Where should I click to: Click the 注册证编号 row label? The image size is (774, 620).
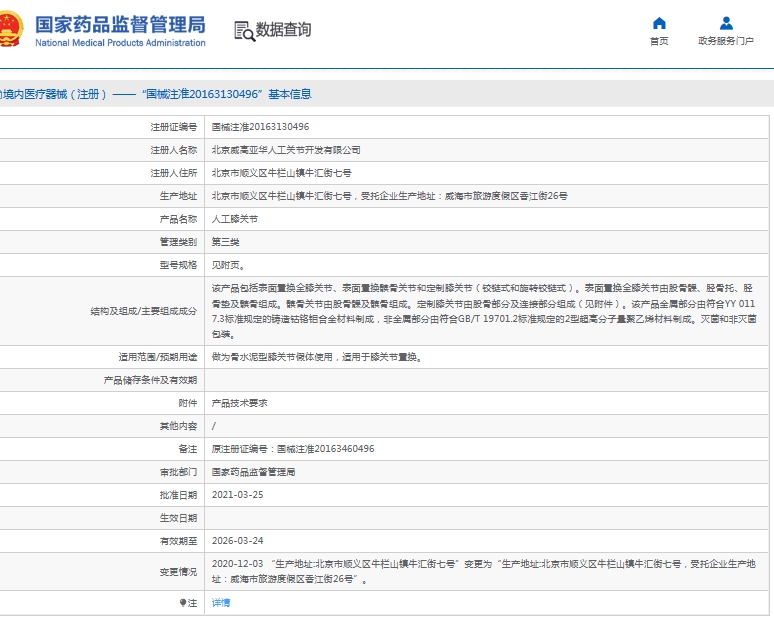coord(174,127)
